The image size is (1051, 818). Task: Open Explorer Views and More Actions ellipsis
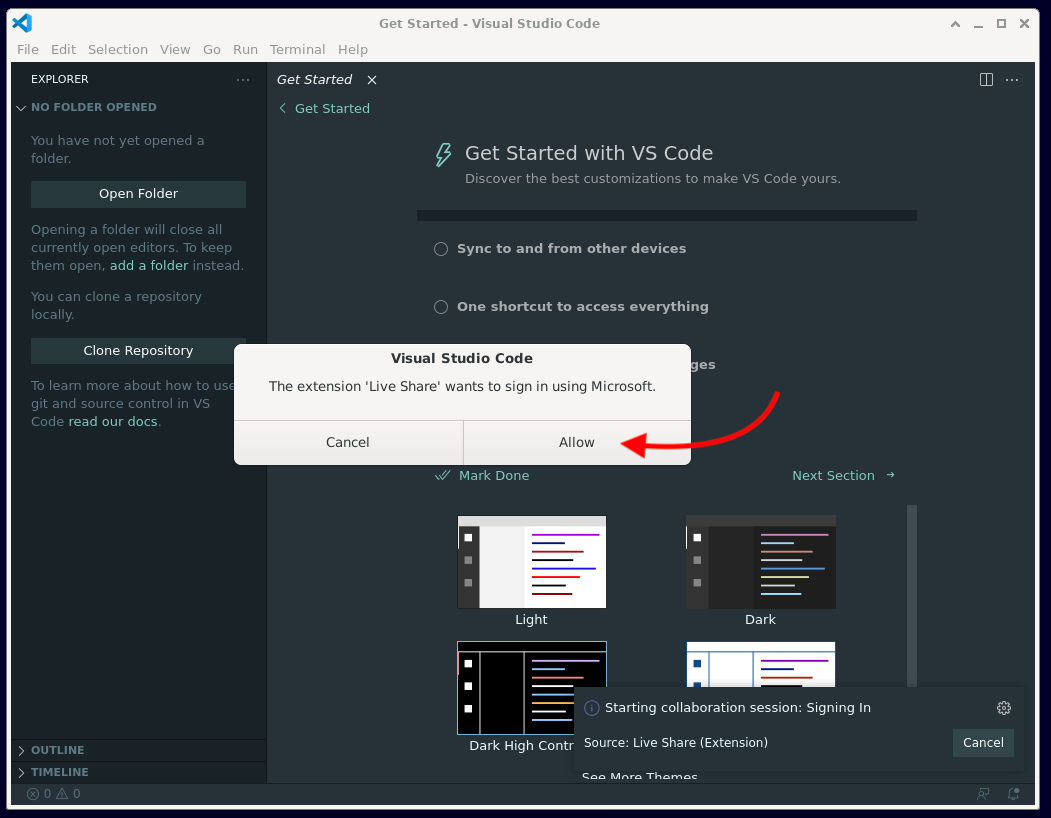tap(243, 80)
